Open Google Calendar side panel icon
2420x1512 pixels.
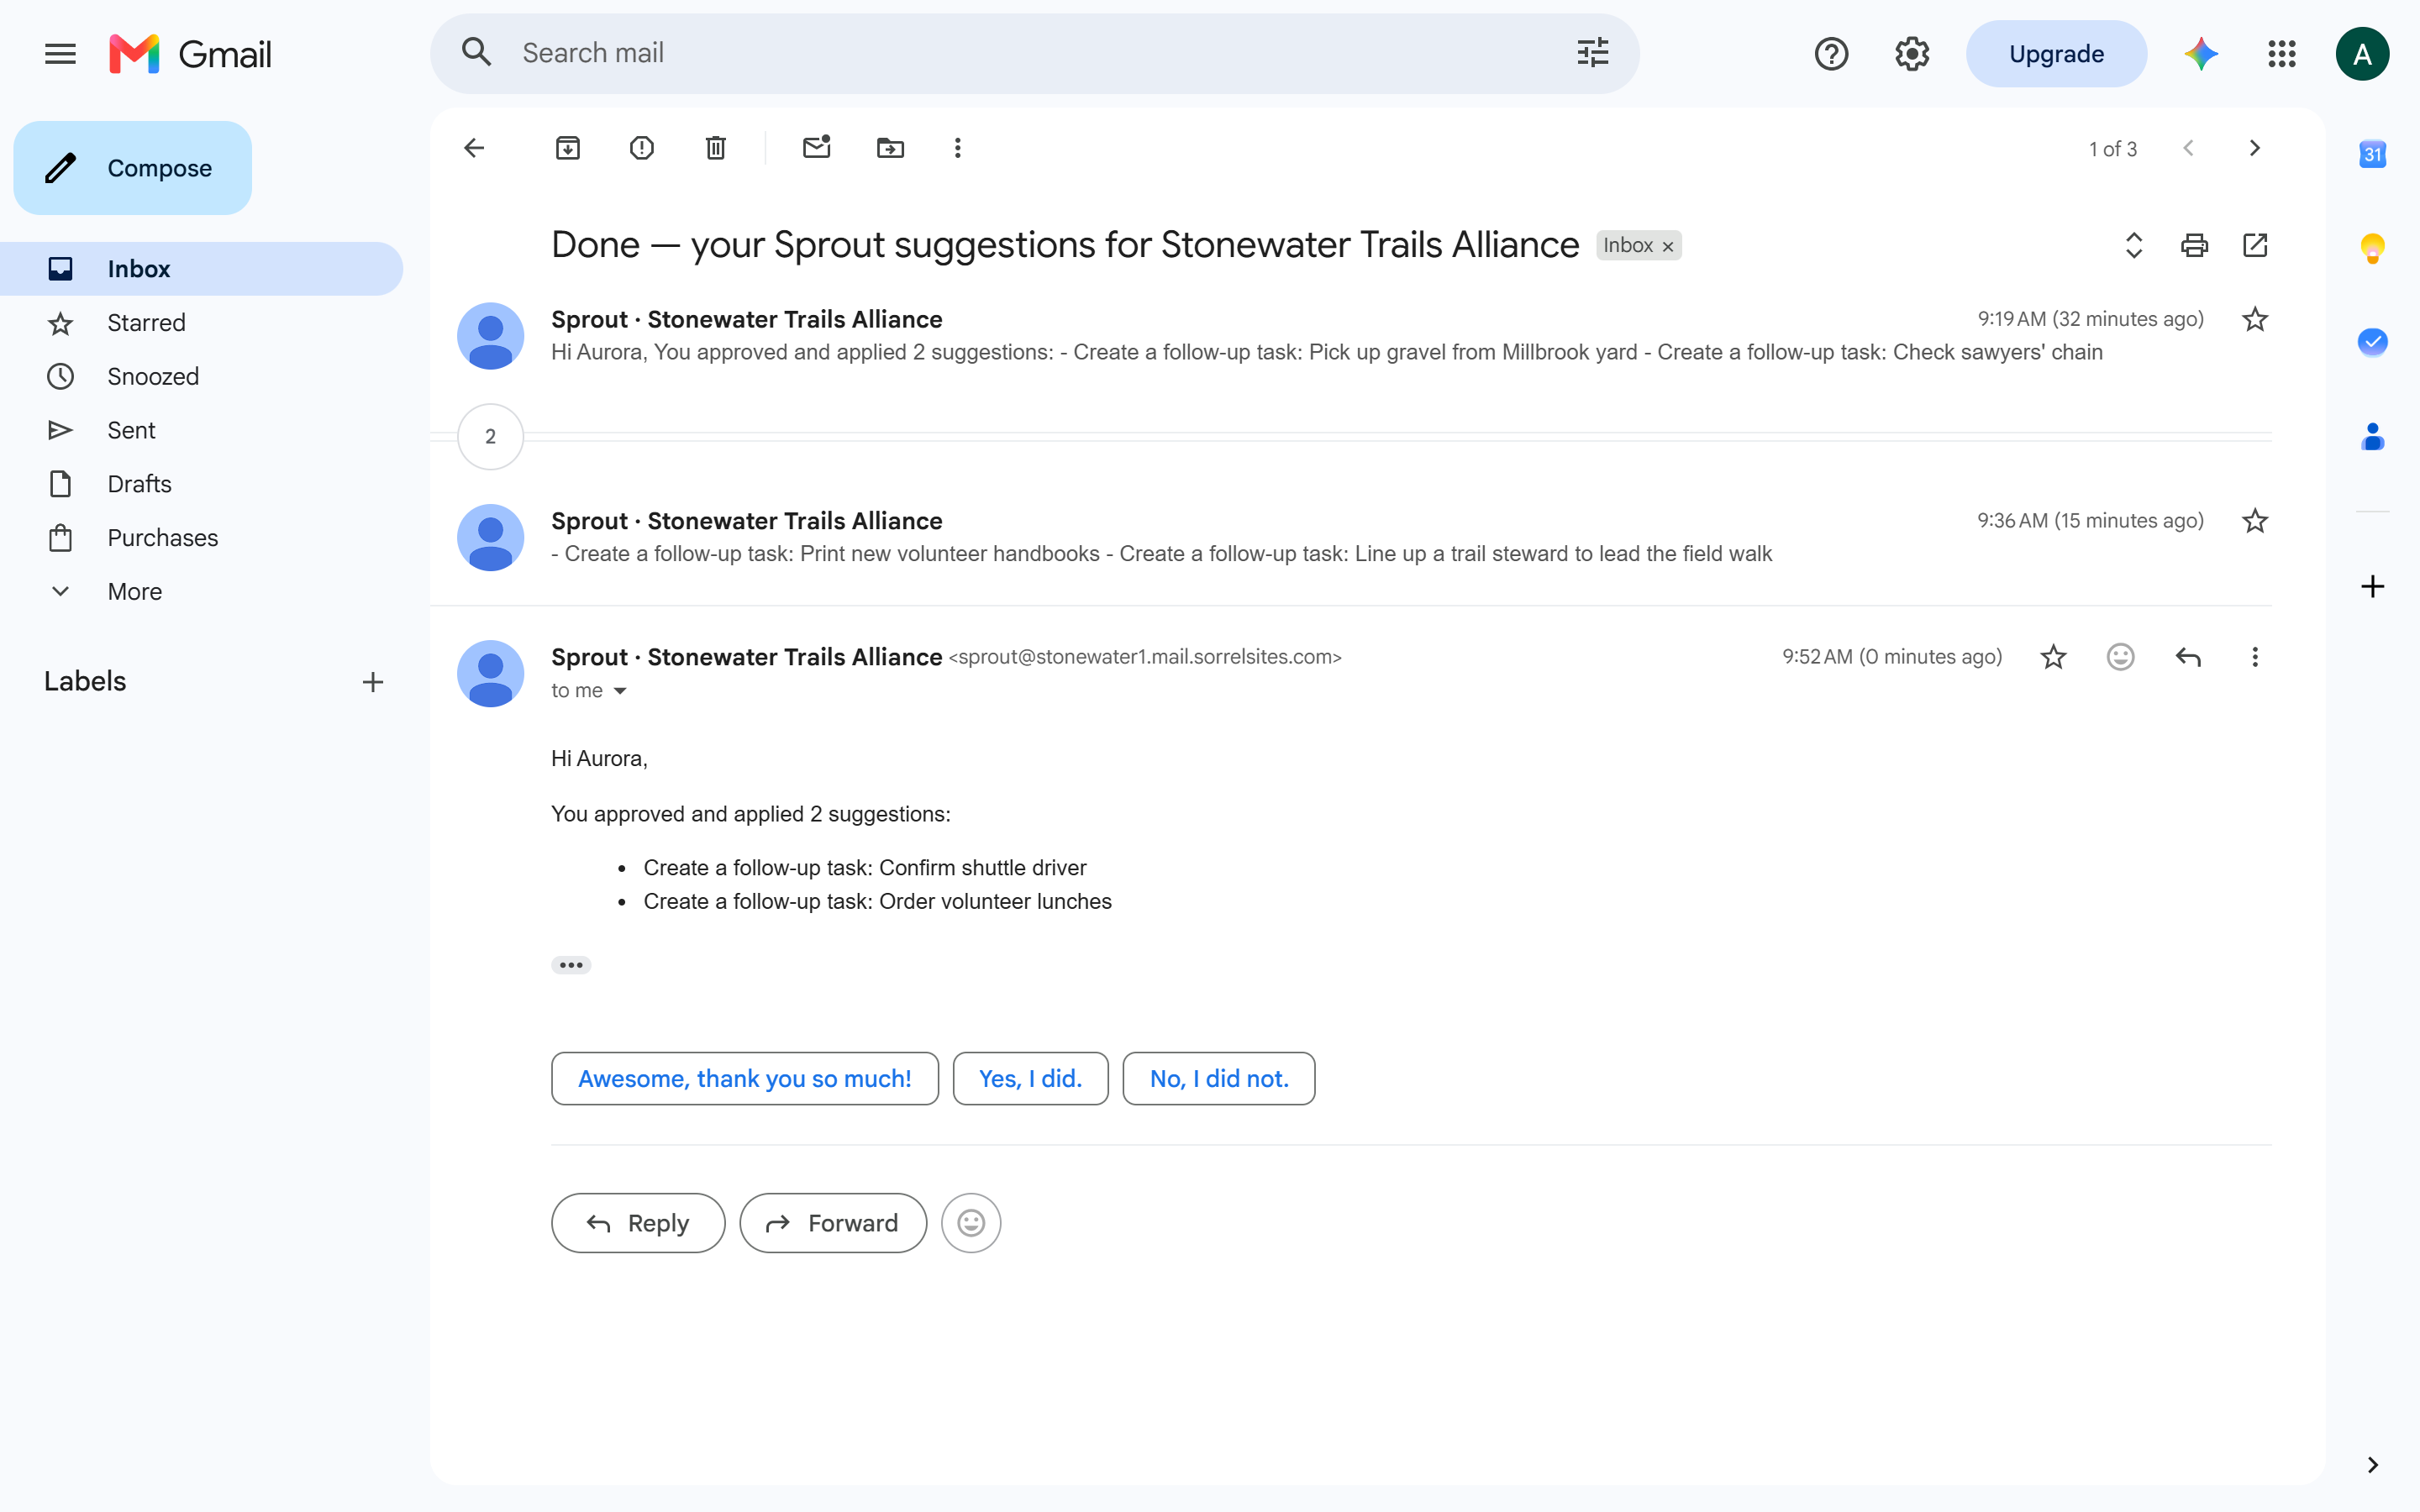[2372, 154]
